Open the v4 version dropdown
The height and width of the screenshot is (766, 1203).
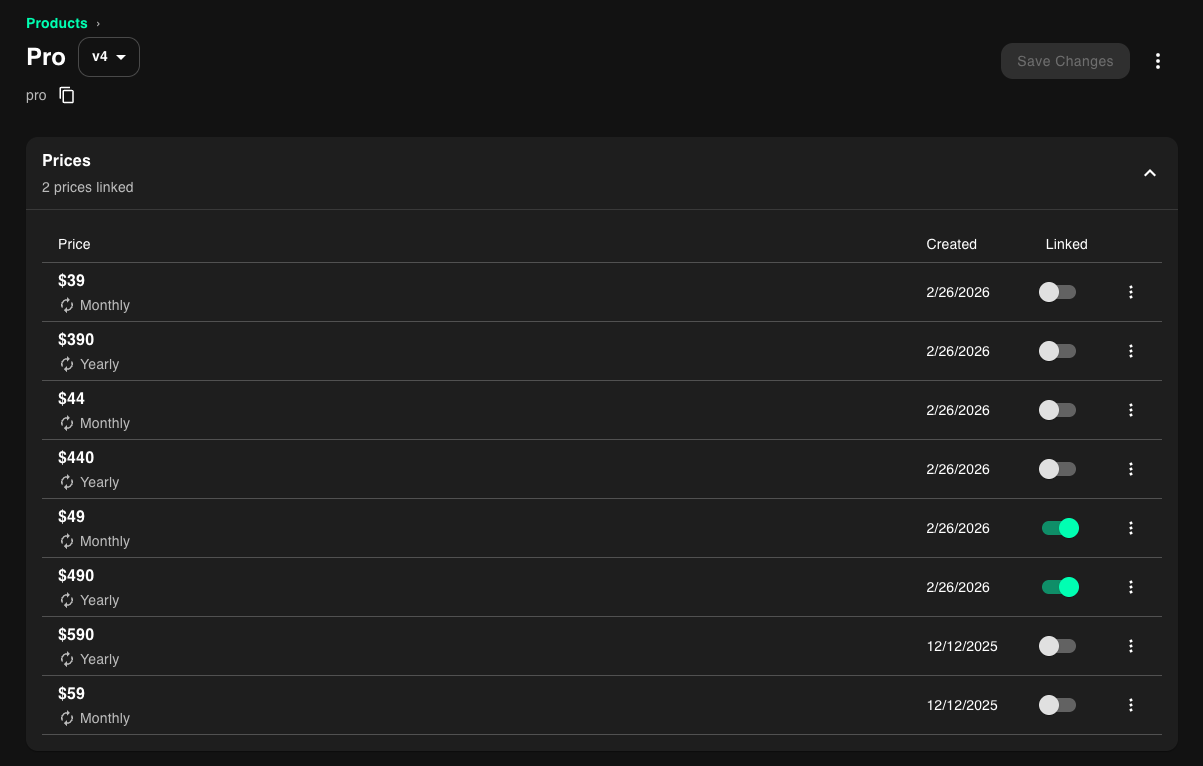tap(108, 57)
